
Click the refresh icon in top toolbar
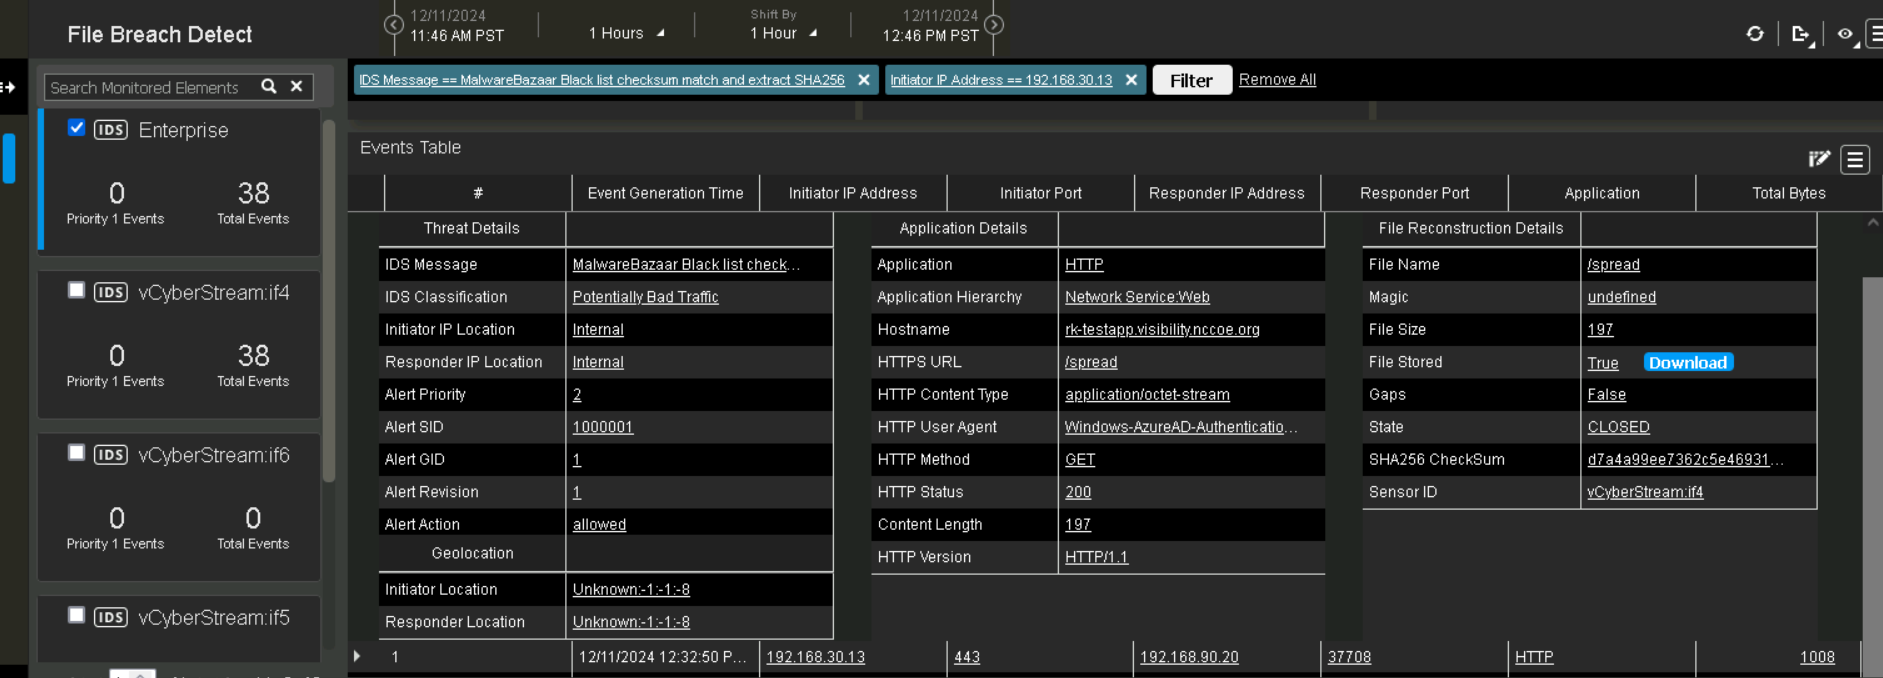(x=1755, y=34)
